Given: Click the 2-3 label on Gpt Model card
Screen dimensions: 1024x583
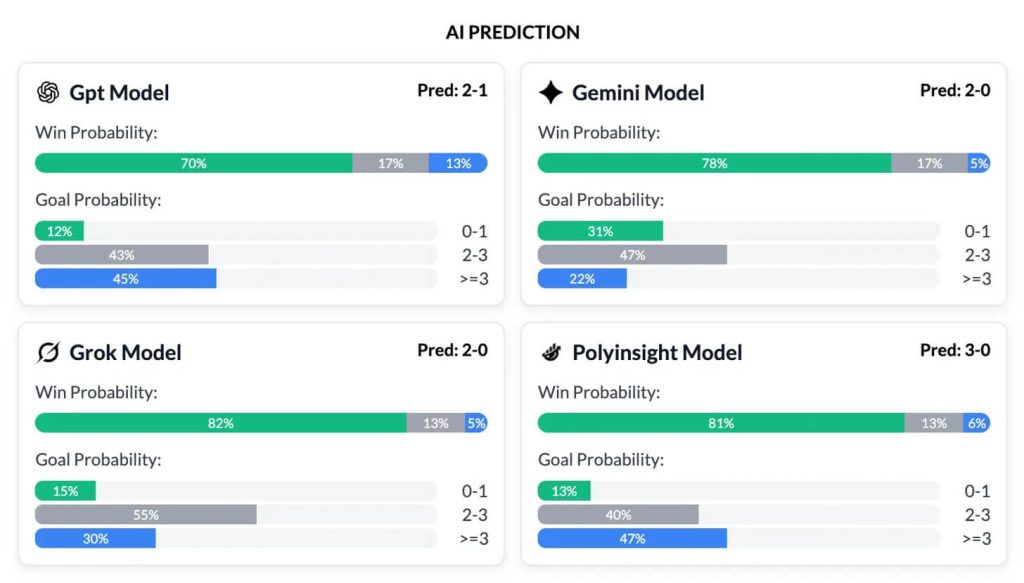Looking at the screenshot, I should pyautogui.click(x=473, y=255).
